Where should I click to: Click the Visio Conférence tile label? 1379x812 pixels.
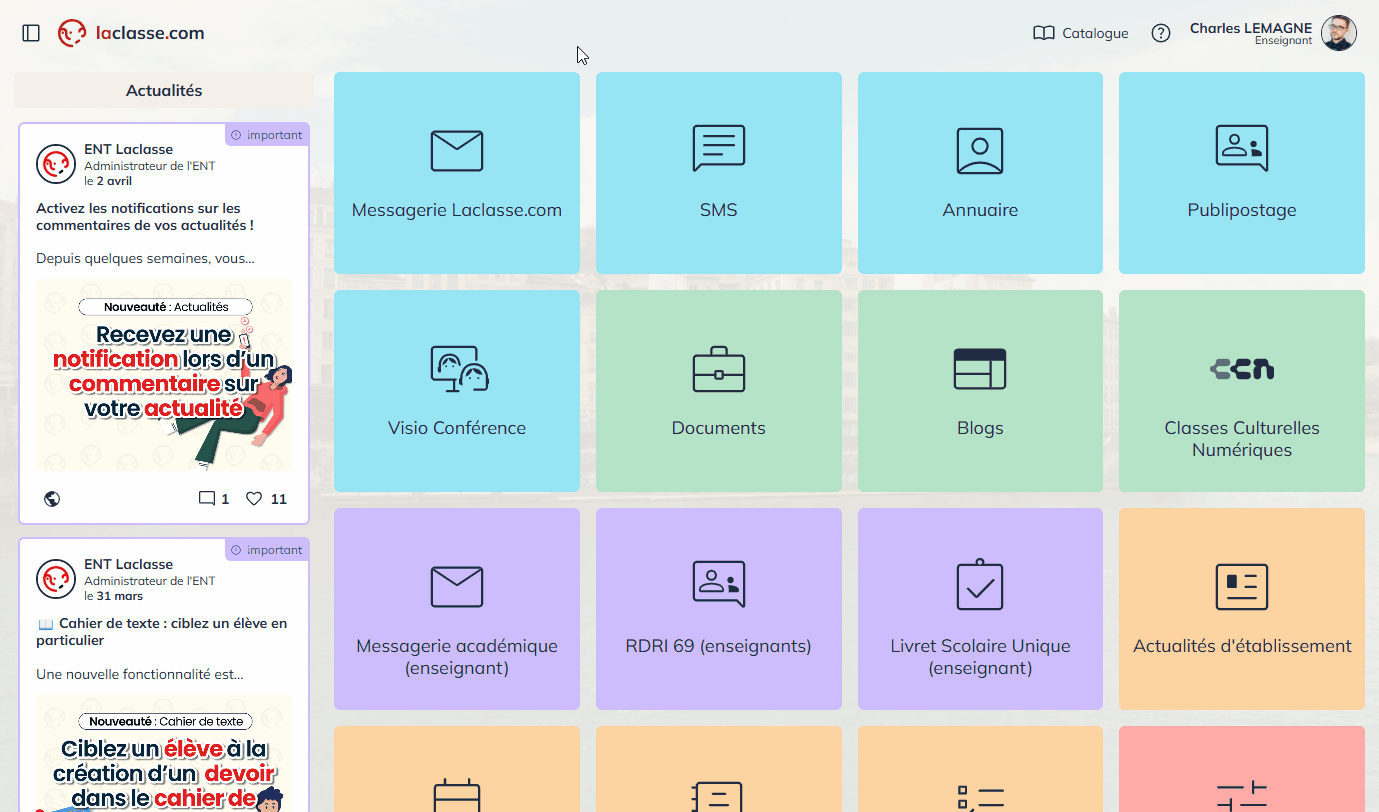tap(457, 428)
